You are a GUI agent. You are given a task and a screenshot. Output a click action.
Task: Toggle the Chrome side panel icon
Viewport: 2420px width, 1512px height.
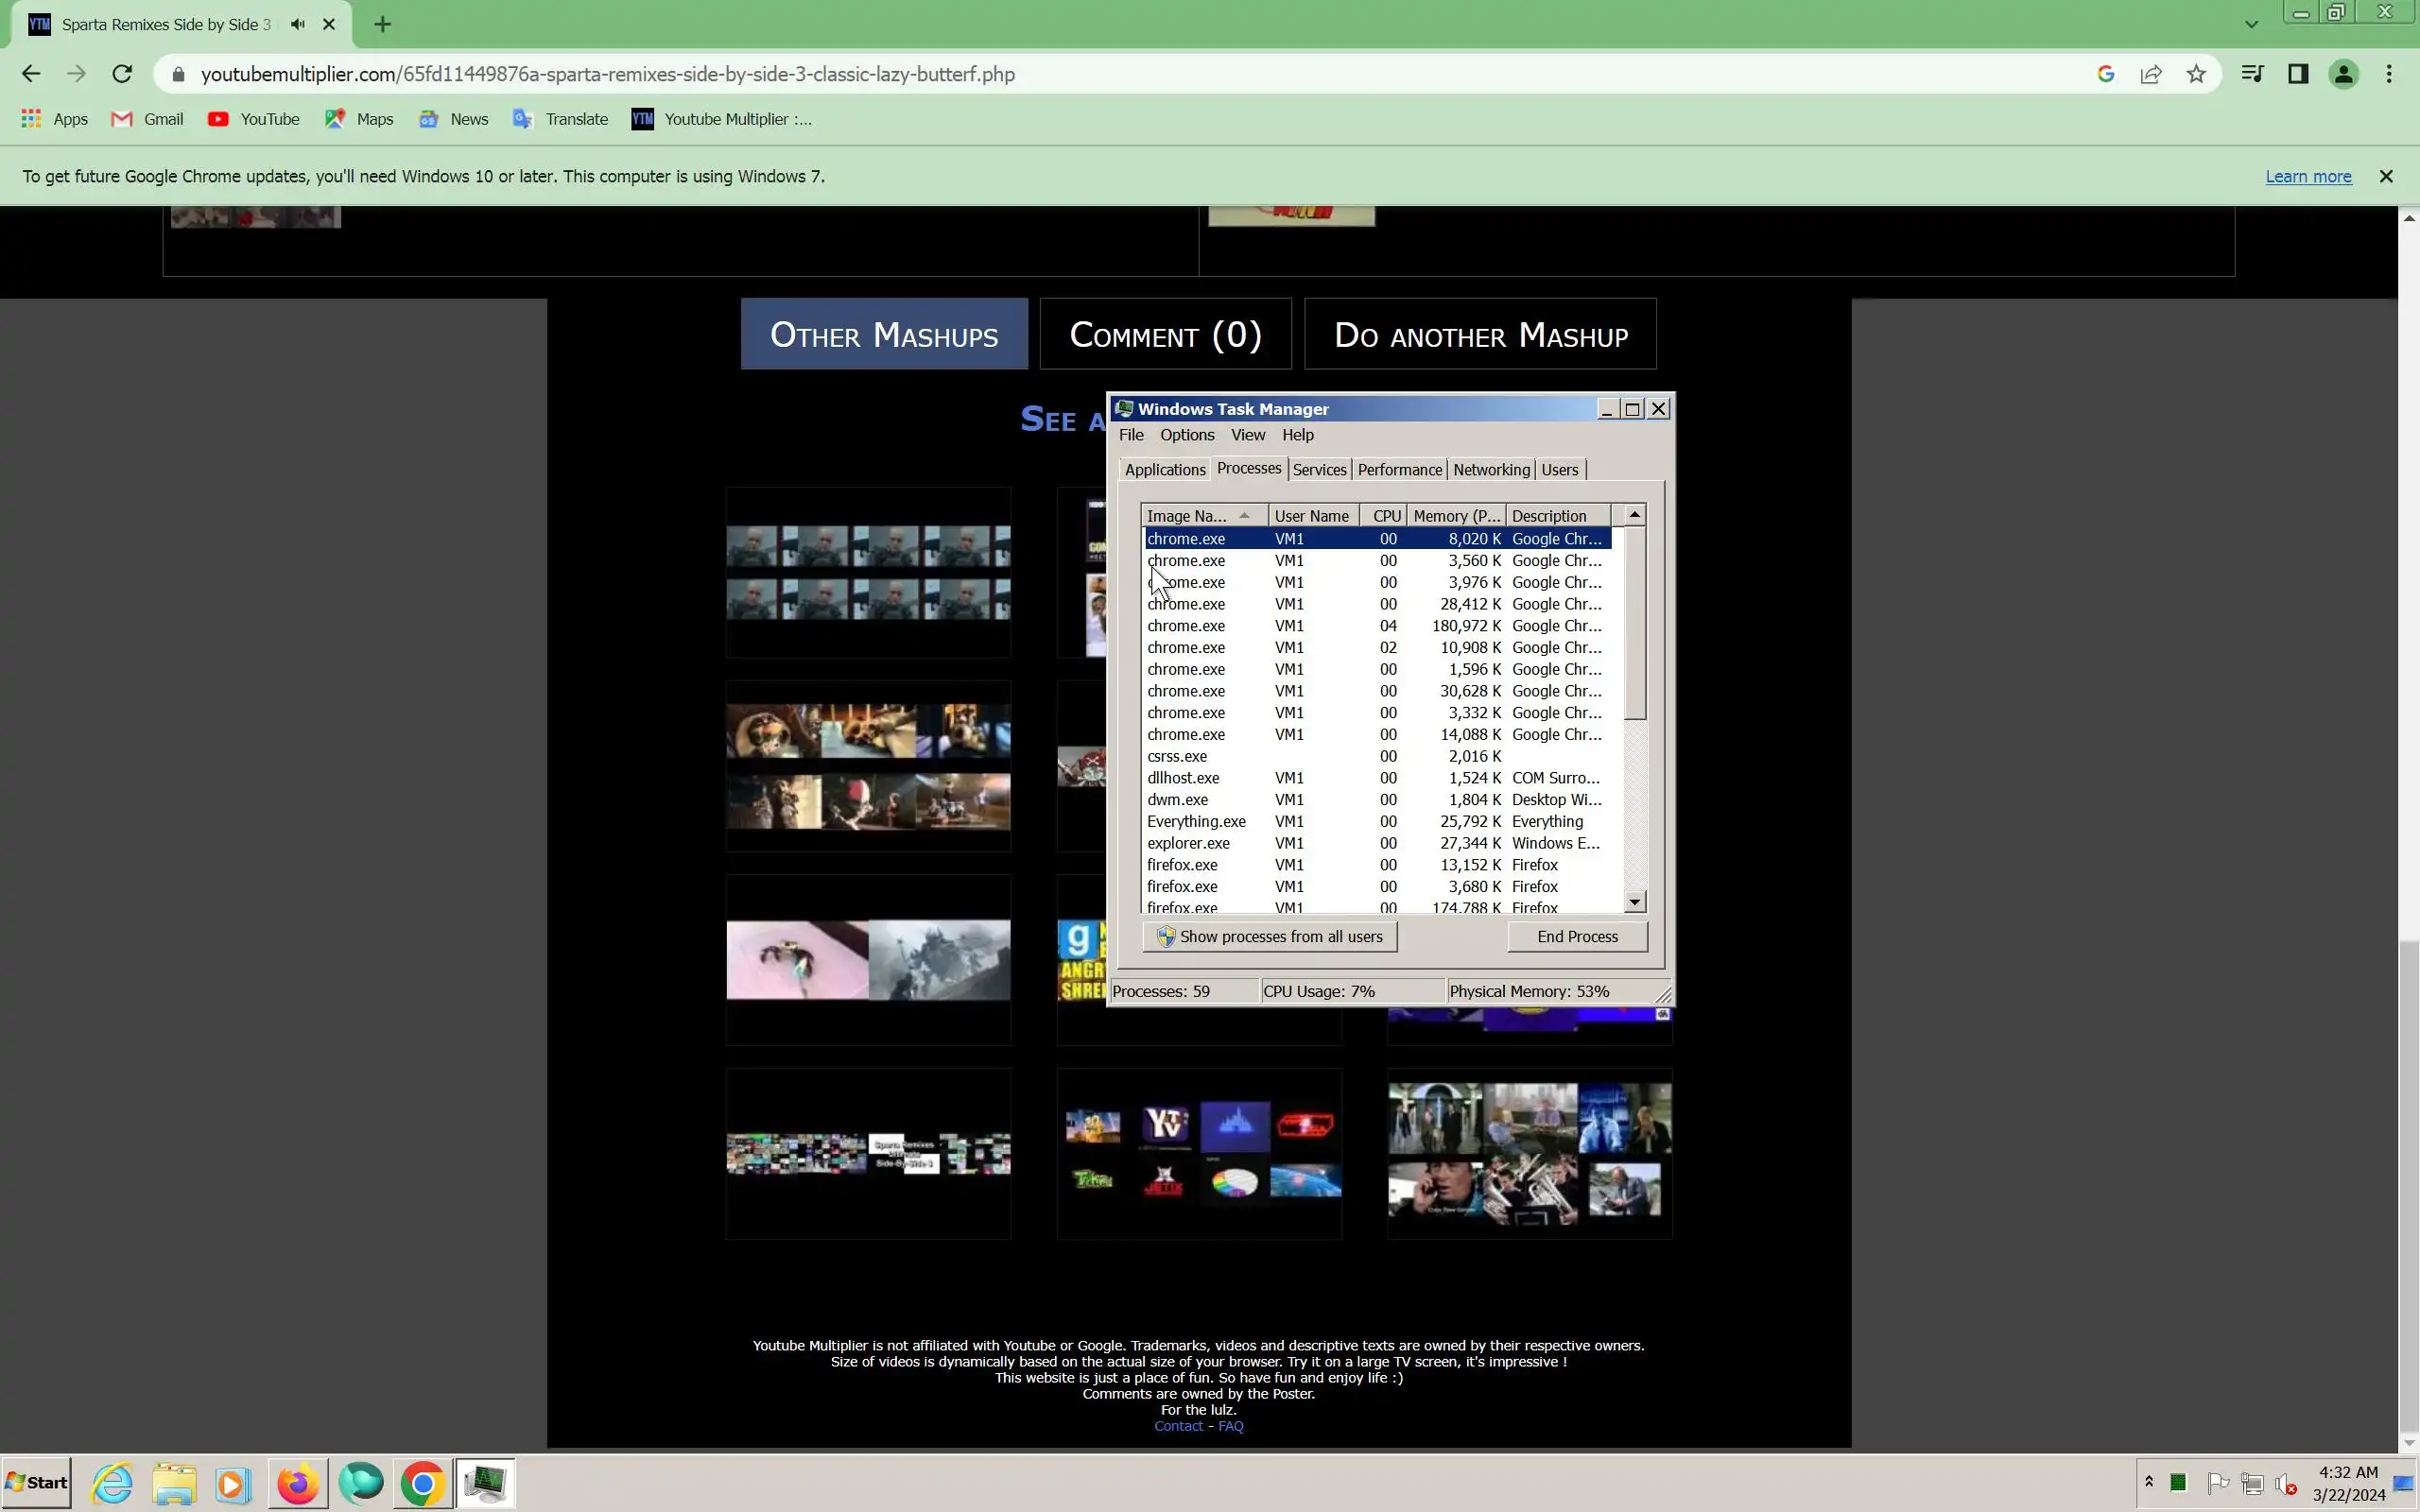2298,74
